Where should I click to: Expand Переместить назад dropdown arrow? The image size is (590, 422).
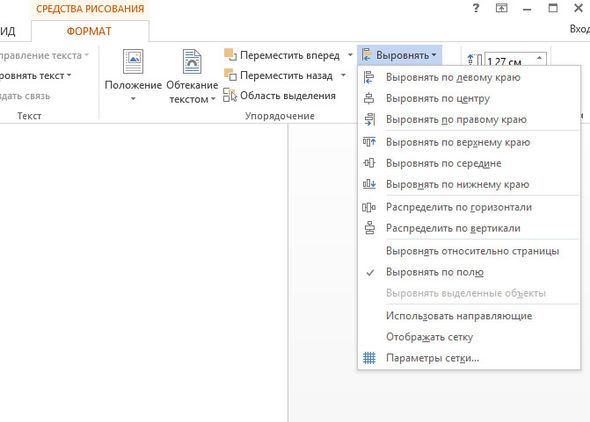point(343,76)
